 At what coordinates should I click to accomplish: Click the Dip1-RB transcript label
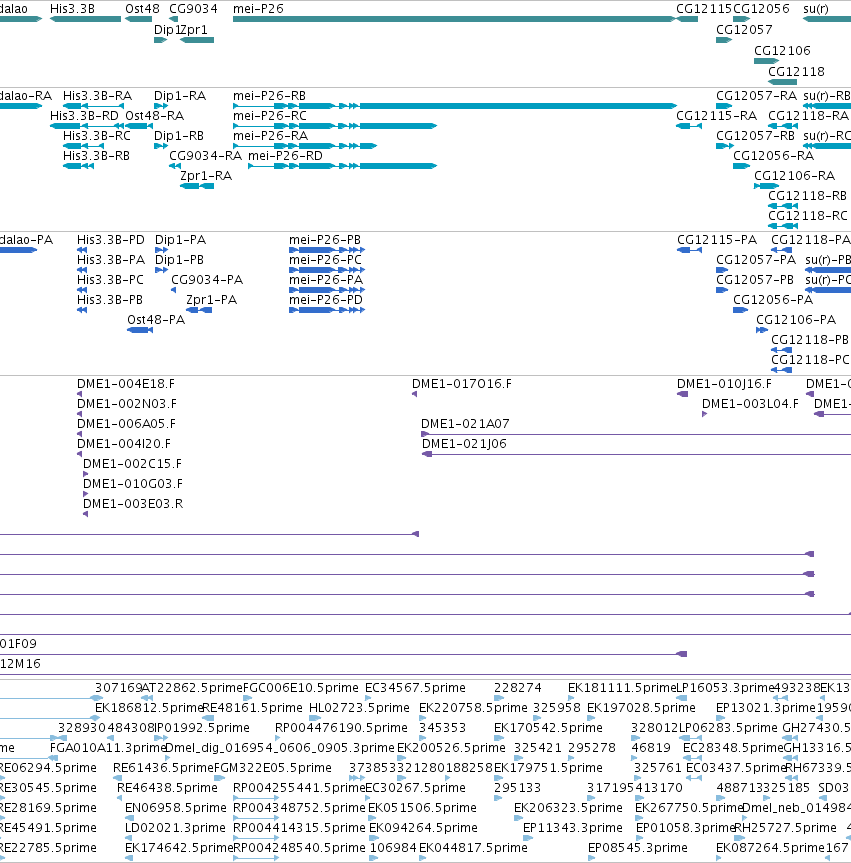click(x=179, y=135)
